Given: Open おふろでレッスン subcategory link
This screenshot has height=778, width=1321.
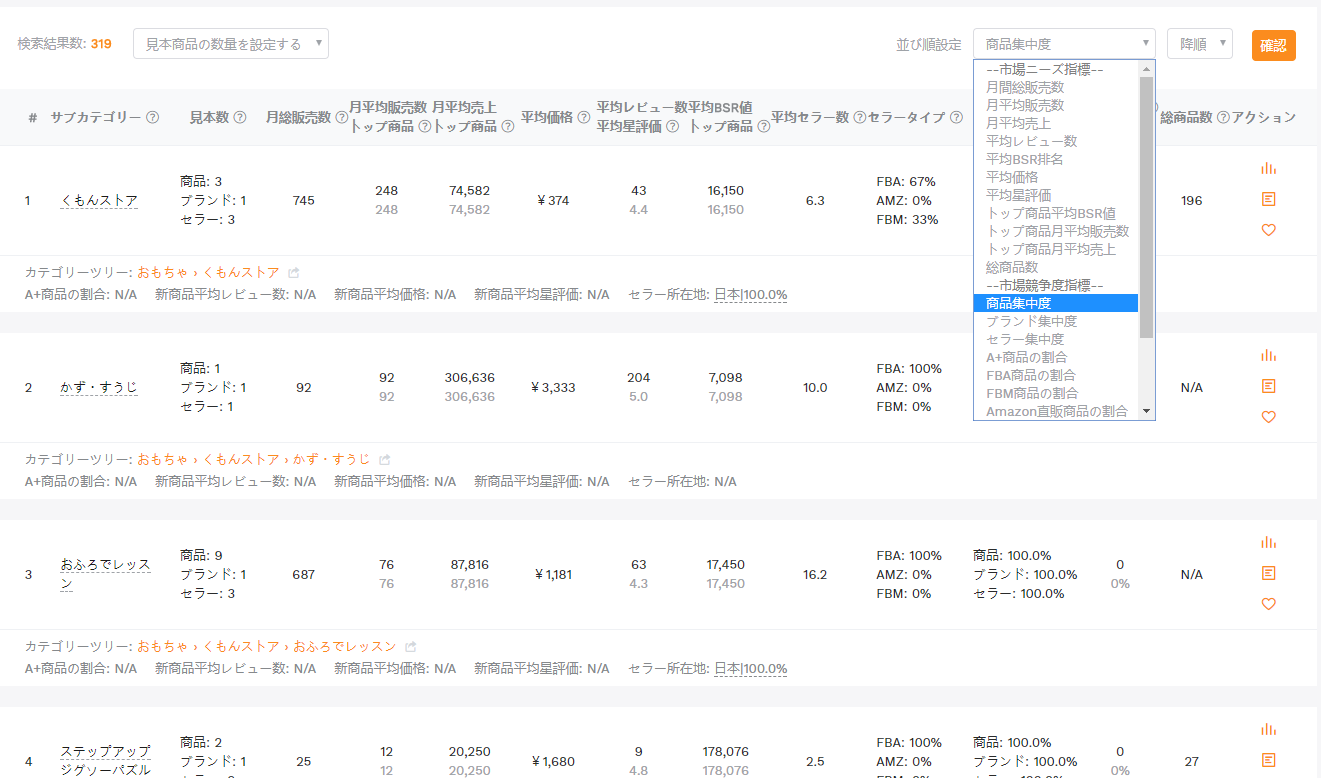Looking at the screenshot, I should 105,574.
